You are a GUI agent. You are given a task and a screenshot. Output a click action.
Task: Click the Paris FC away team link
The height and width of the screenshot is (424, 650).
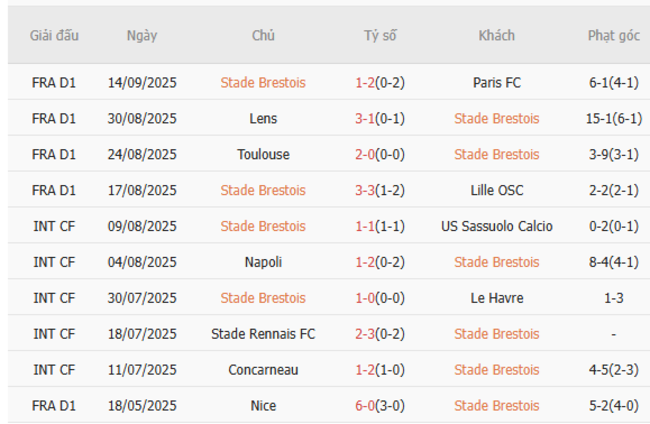[x=496, y=83]
